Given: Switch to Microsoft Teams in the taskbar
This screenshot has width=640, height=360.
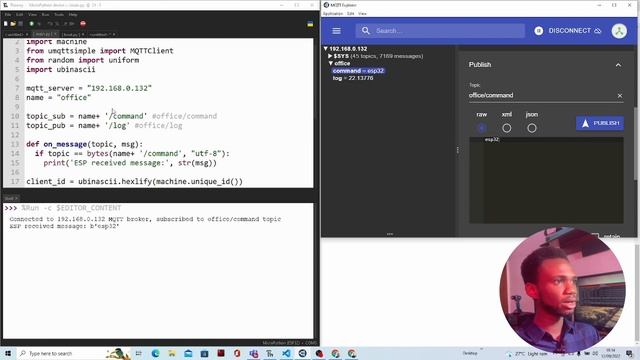Looking at the screenshot, I should [253, 353].
